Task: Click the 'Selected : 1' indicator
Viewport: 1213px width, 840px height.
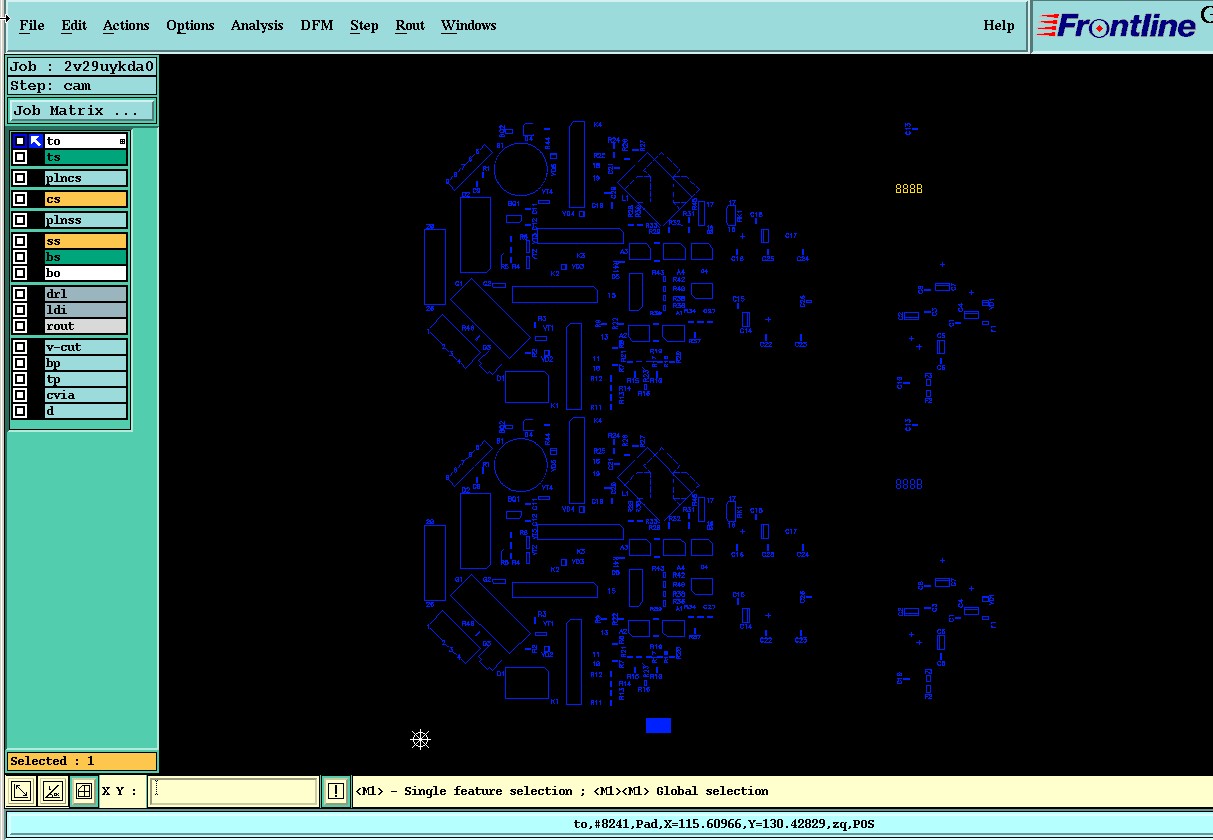Action: [82, 761]
